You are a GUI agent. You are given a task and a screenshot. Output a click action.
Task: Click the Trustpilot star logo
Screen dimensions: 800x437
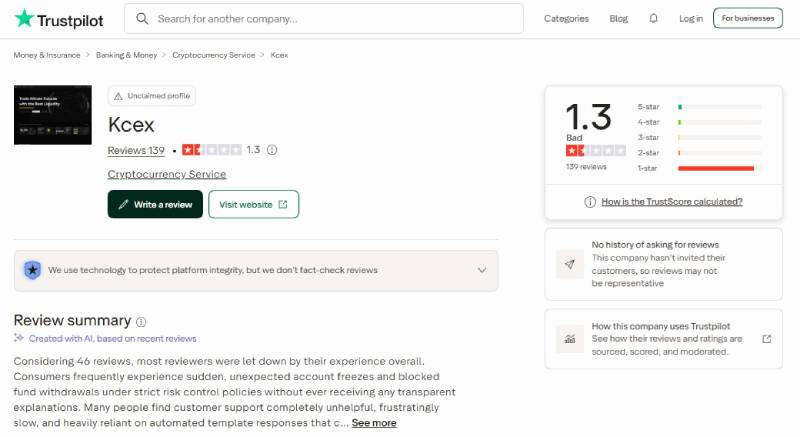click(x=24, y=19)
